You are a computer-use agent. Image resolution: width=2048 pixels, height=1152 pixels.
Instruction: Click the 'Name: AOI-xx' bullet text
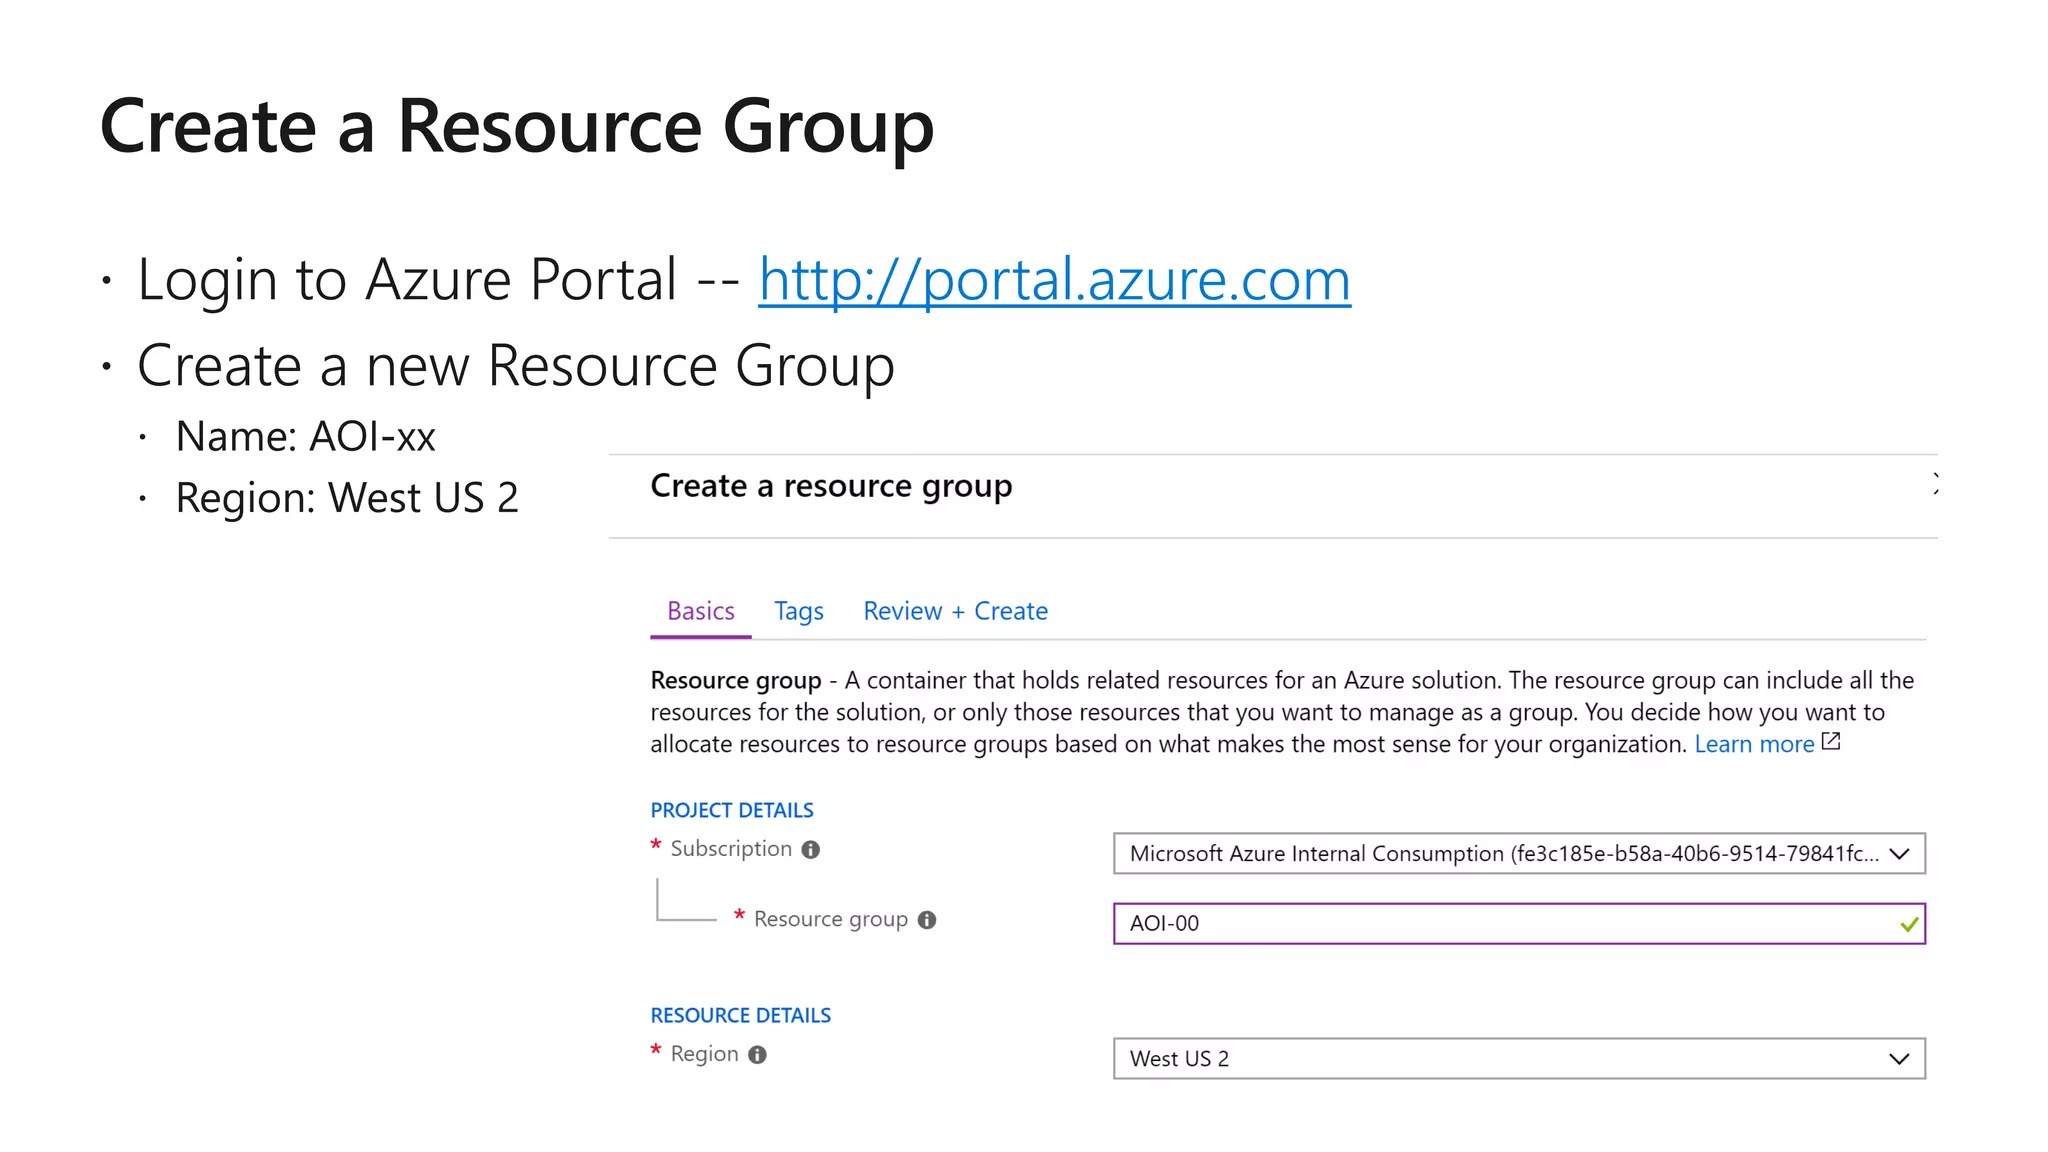pos(306,437)
